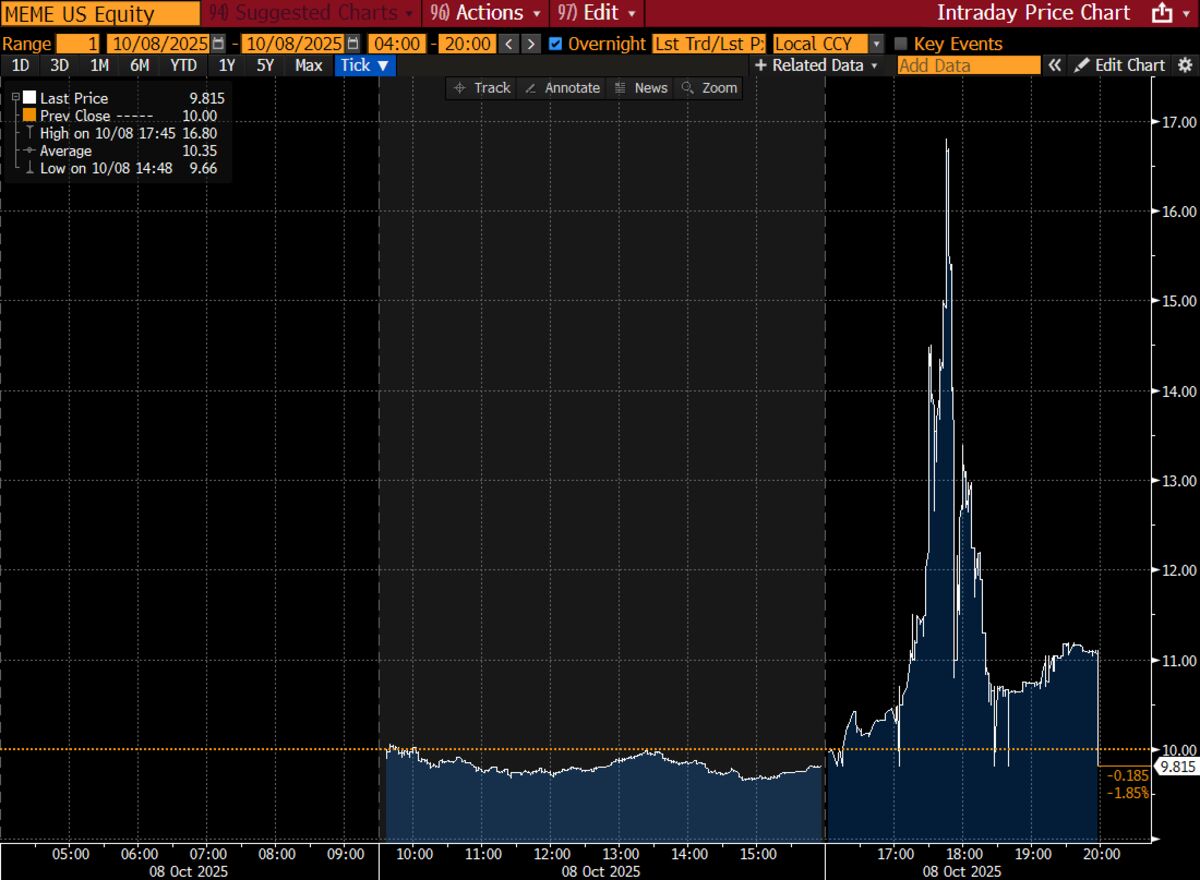Click the Edit Chart button
This screenshot has width=1200, height=880.
1119,65
